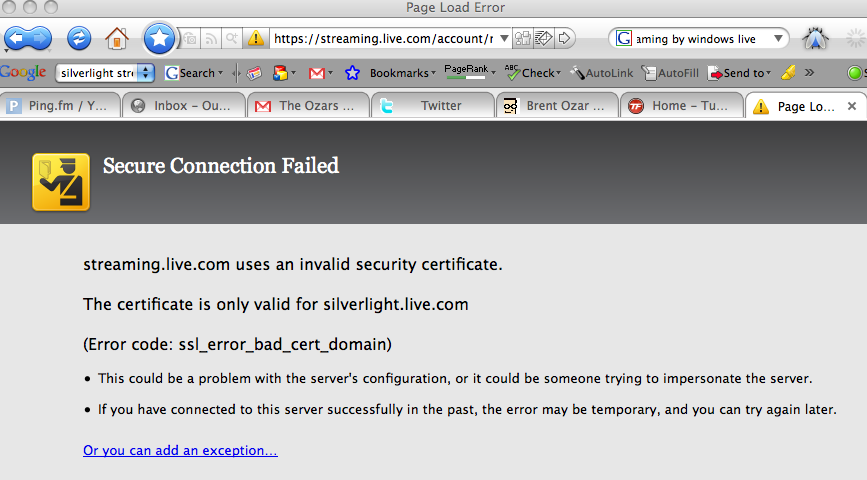Open the Google toolbar search box dropdown

[x=147, y=72]
